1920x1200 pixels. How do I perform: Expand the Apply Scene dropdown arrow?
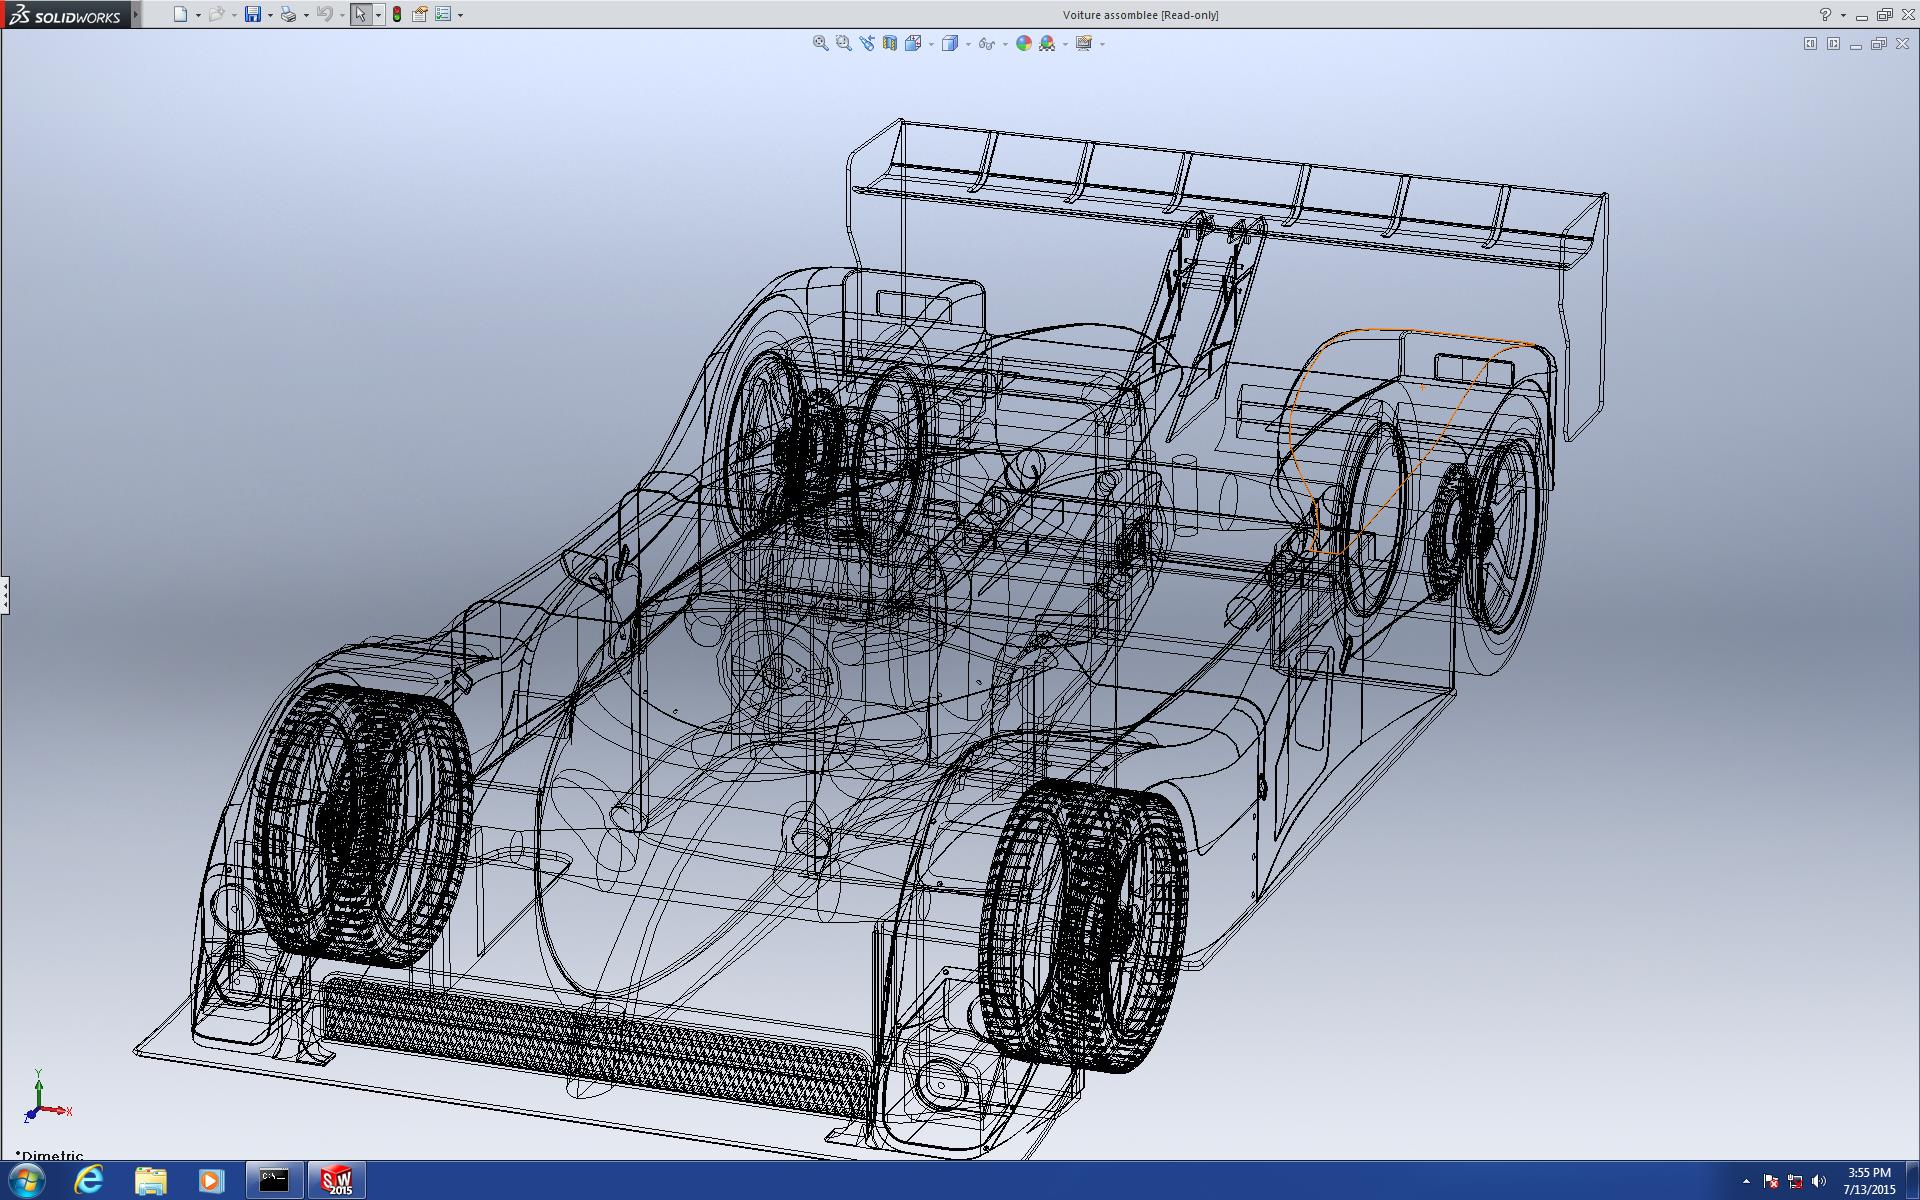tap(1065, 44)
